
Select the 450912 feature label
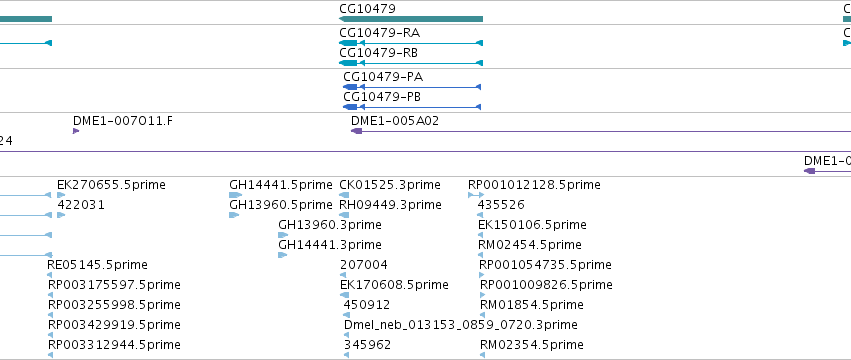tap(367, 305)
